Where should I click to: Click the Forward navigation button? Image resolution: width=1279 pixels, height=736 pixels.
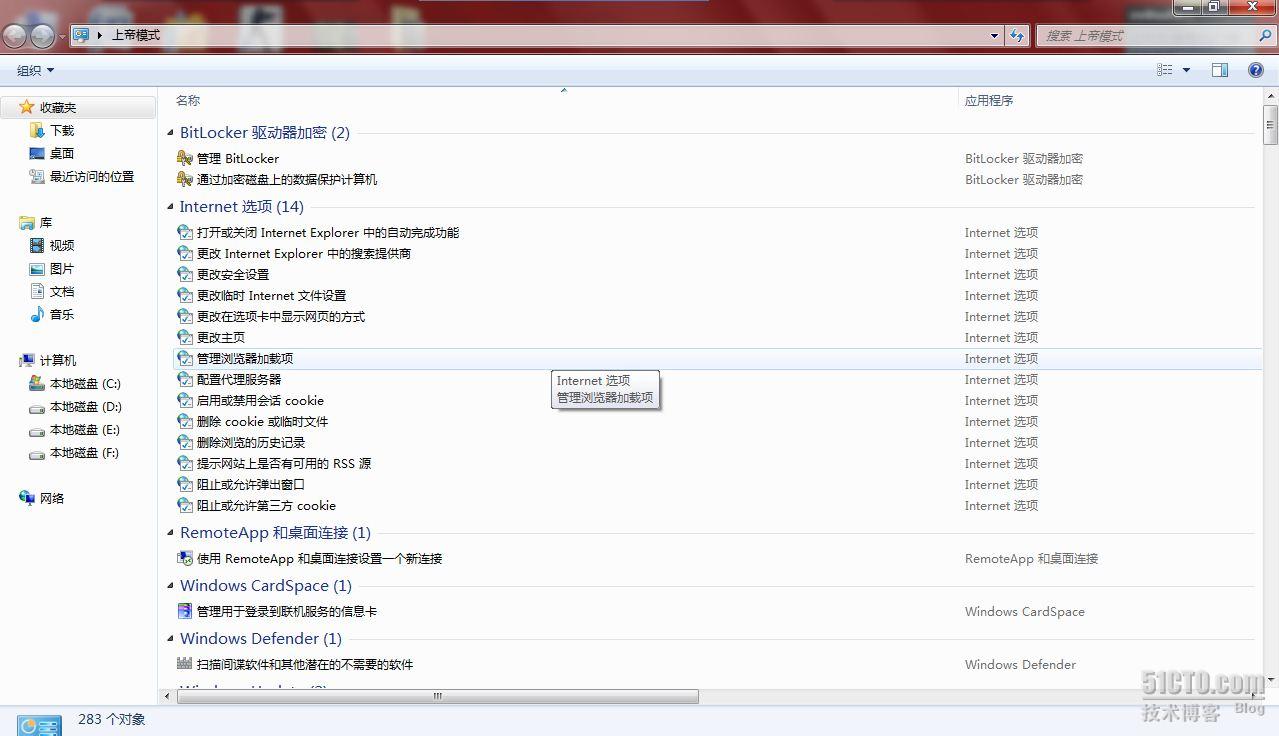43,36
